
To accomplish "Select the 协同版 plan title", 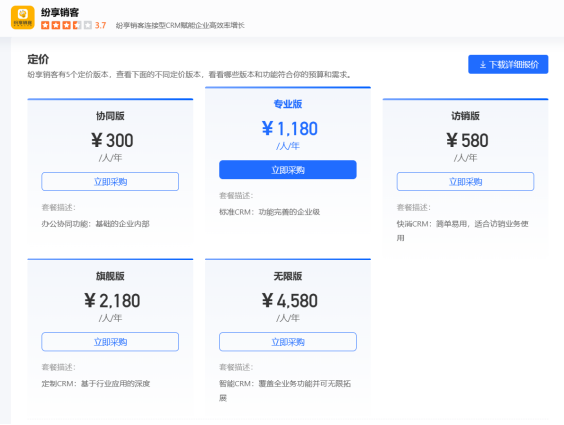I will pos(110,116).
